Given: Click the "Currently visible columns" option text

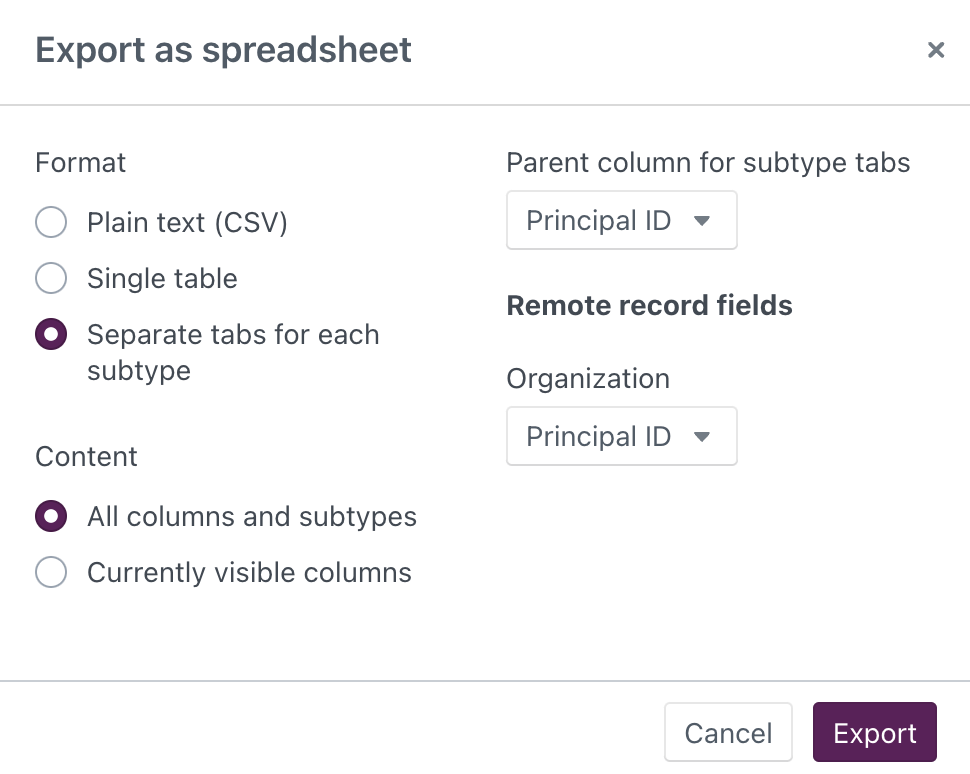Looking at the screenshot, I should pos(249,572).
